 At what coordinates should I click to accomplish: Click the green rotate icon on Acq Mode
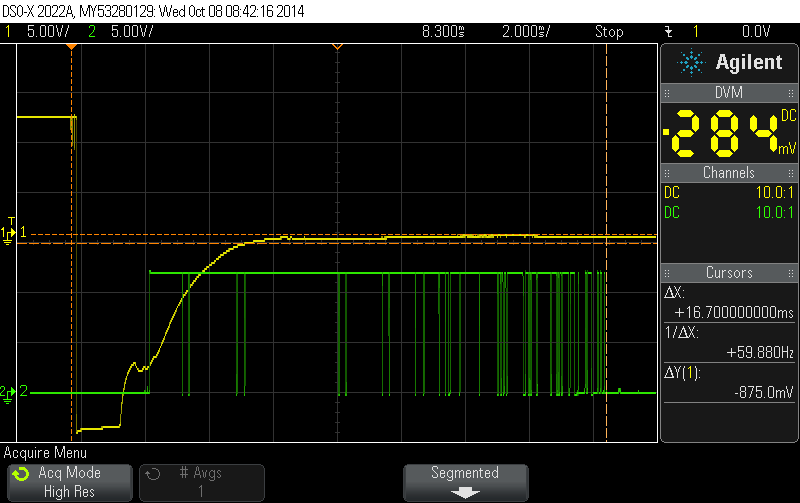(x=21, y=474)
